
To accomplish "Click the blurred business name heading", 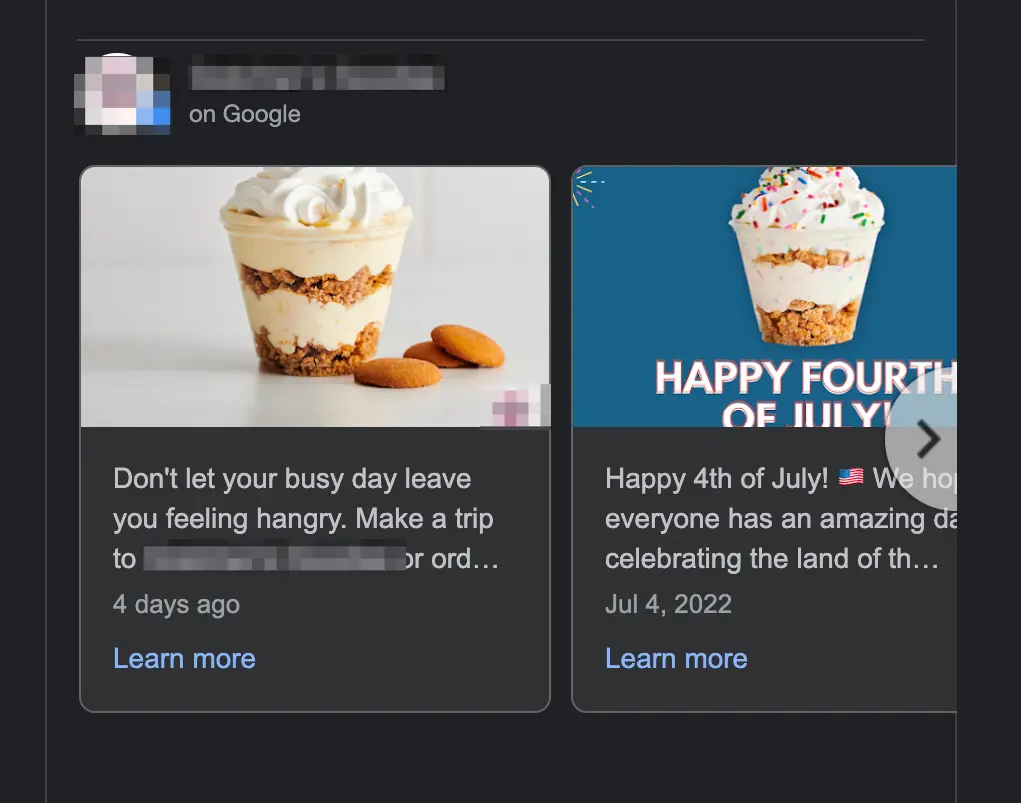I will pyautogui.click(x=317, y=77).
